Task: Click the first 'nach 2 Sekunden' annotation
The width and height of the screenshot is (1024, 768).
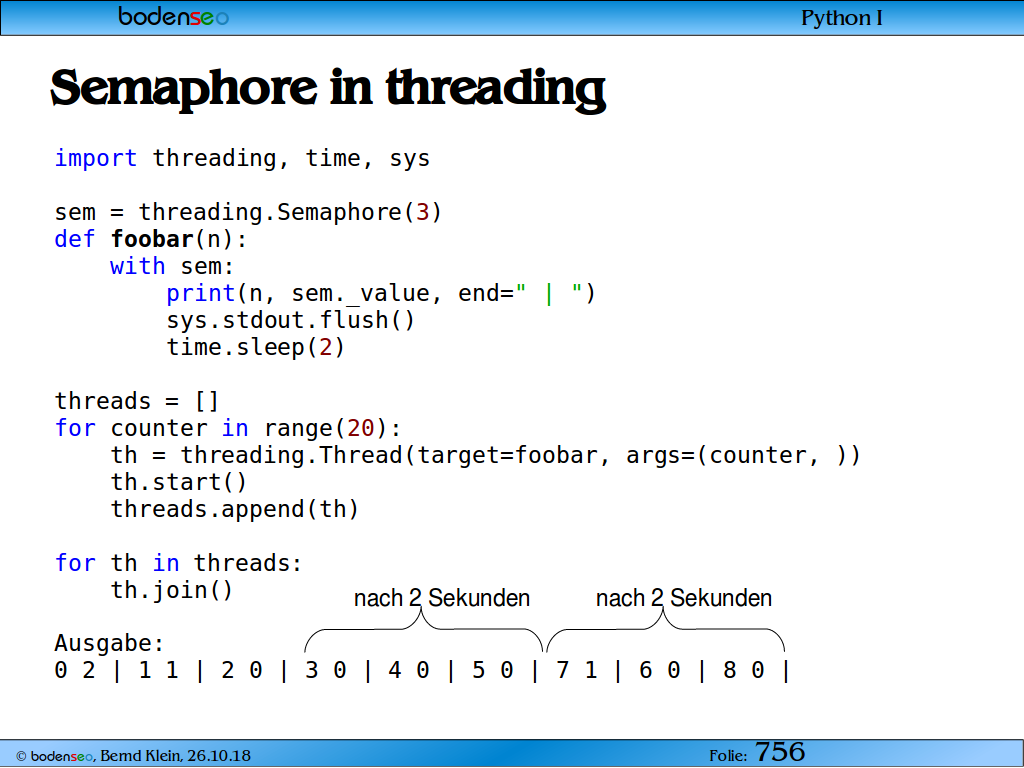Action: pos(441,598)
